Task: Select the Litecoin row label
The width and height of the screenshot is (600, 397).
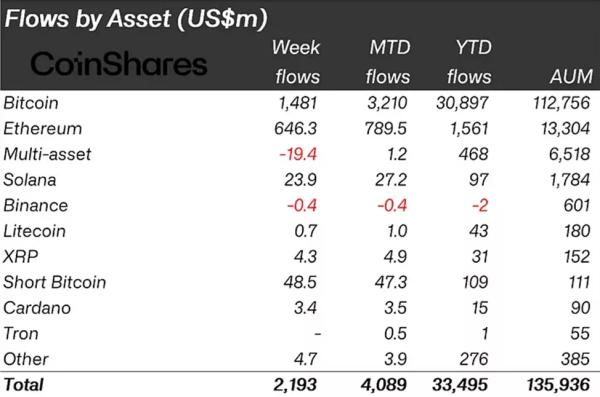Action: click(x=34, y=231)
